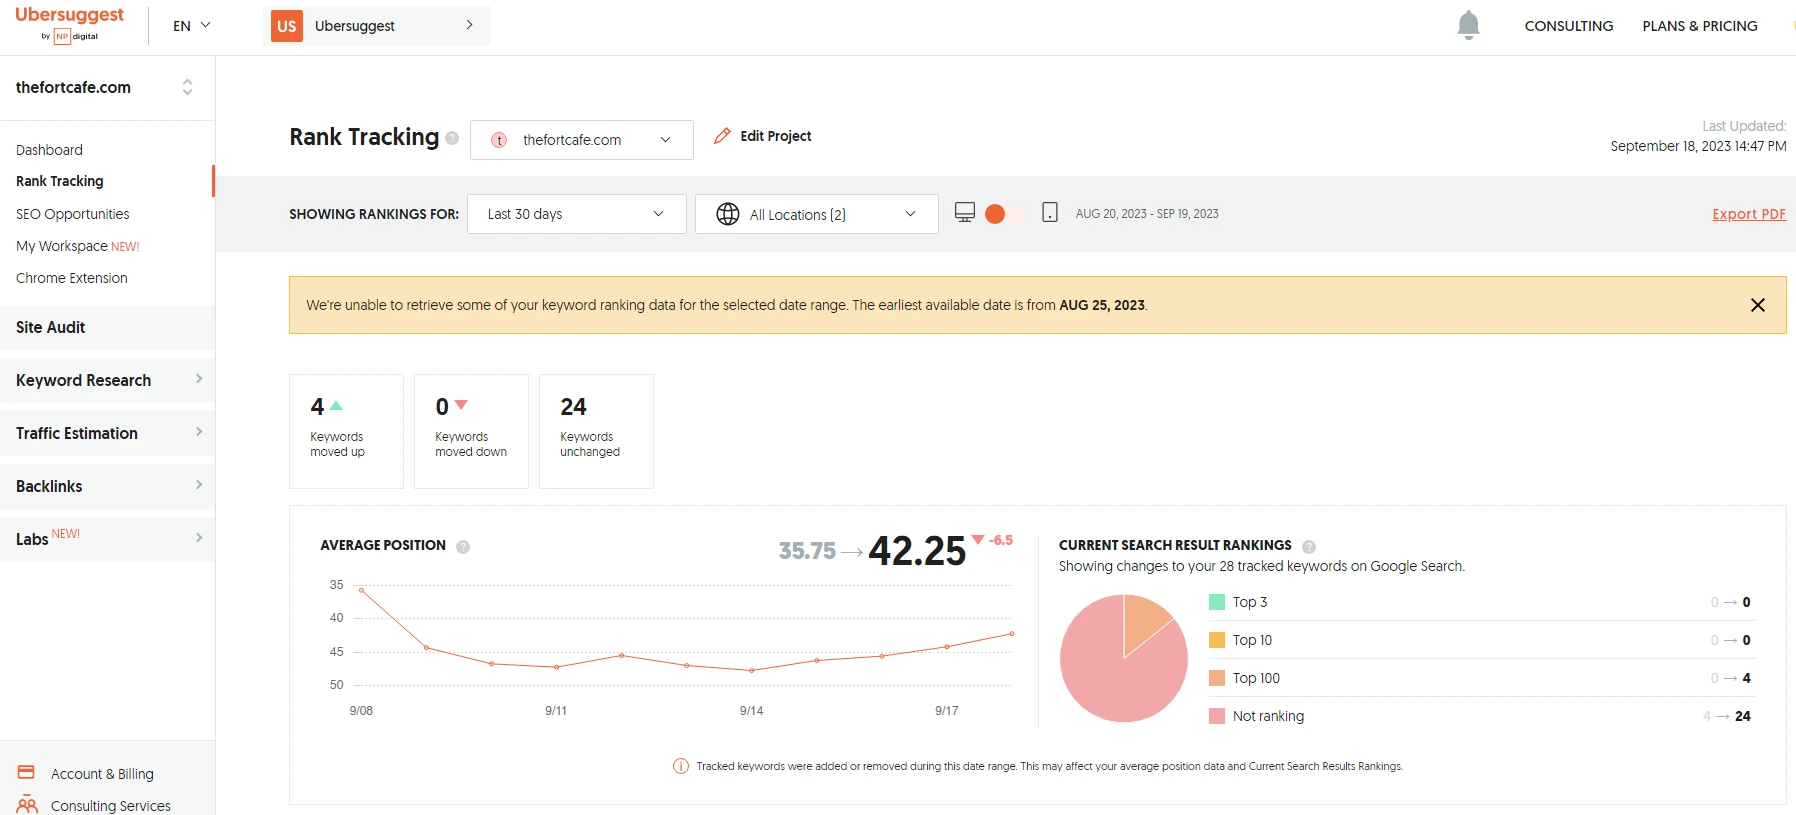Screen dimensions: 1796x815
Task: Click the last data point on position chart
Action: (x=1012, y=633)
